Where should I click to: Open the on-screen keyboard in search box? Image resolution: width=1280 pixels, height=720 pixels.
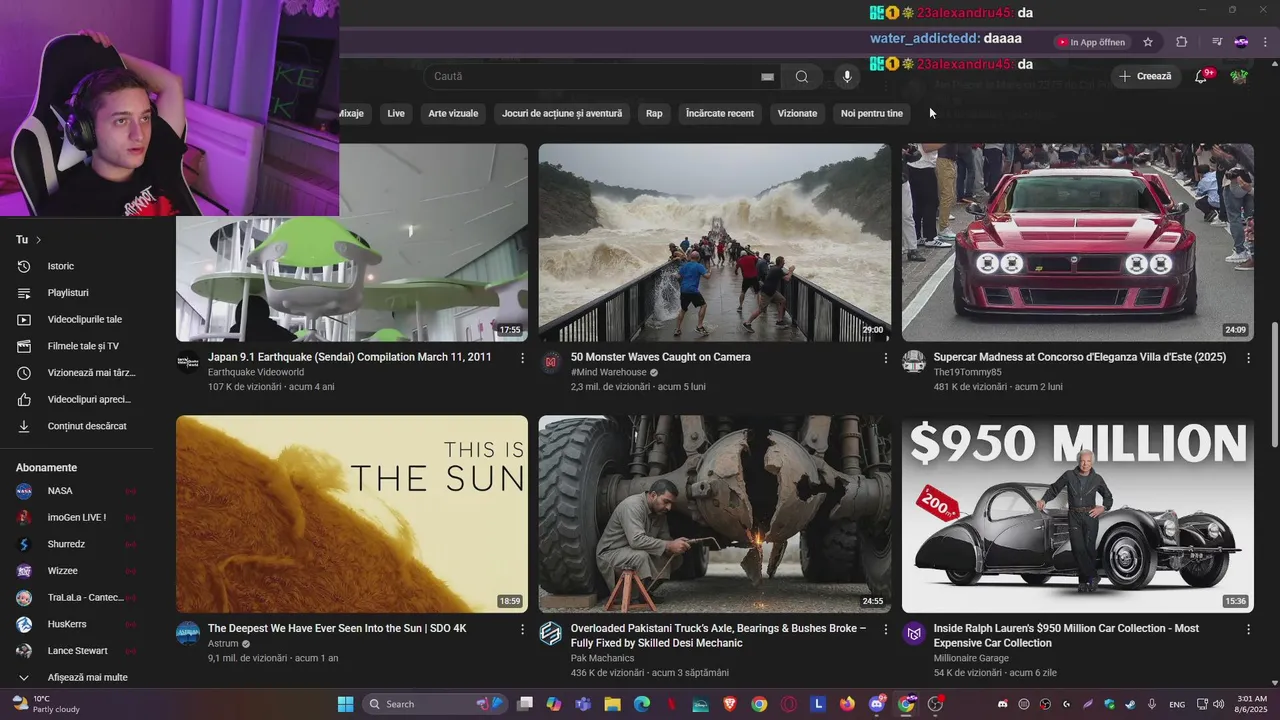[767, 76]
